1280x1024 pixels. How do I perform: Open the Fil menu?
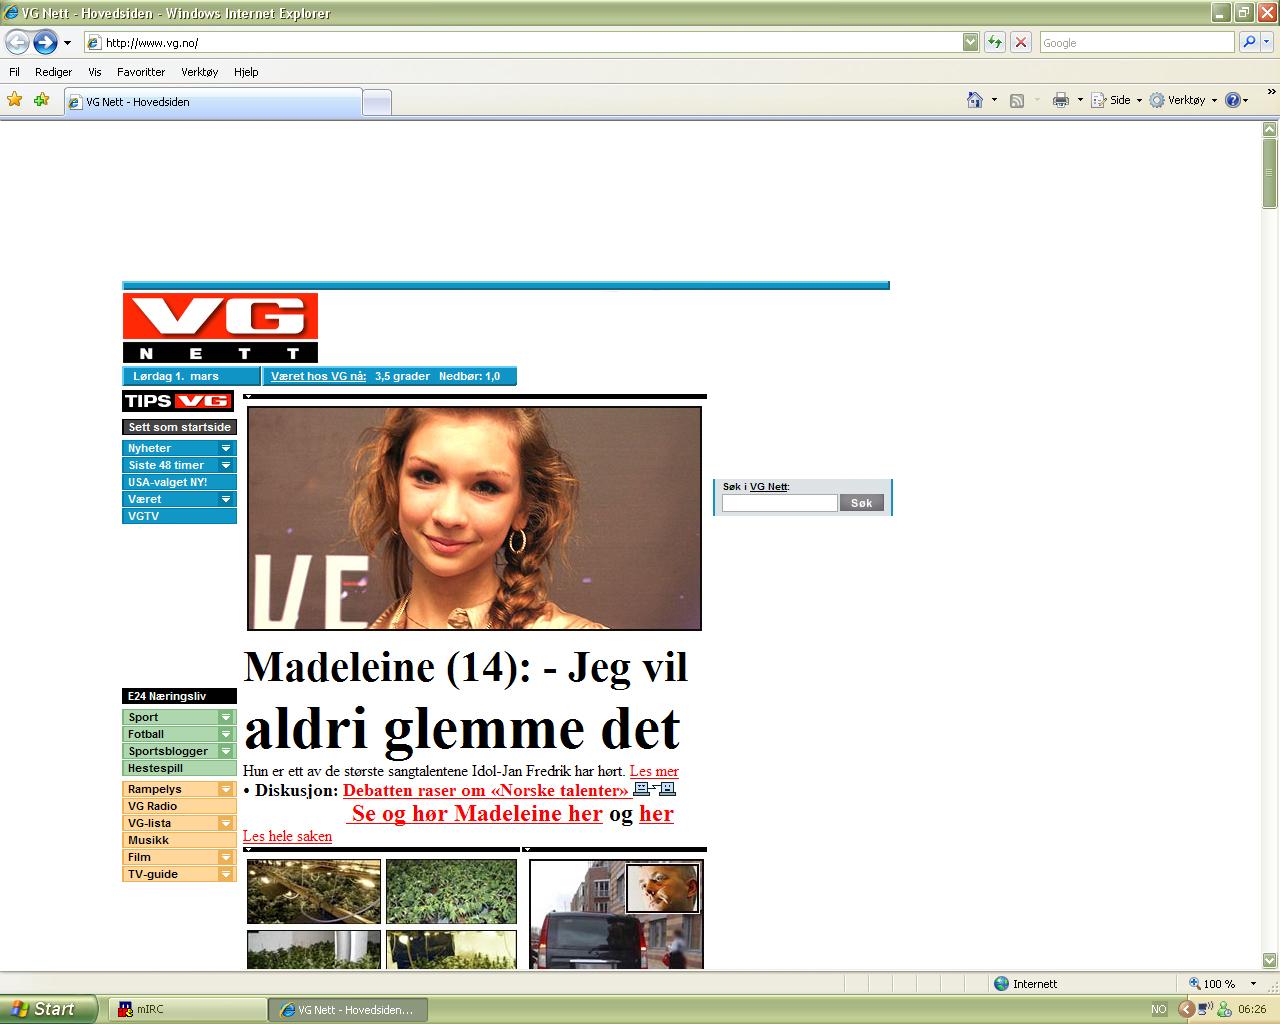[14, 72]
